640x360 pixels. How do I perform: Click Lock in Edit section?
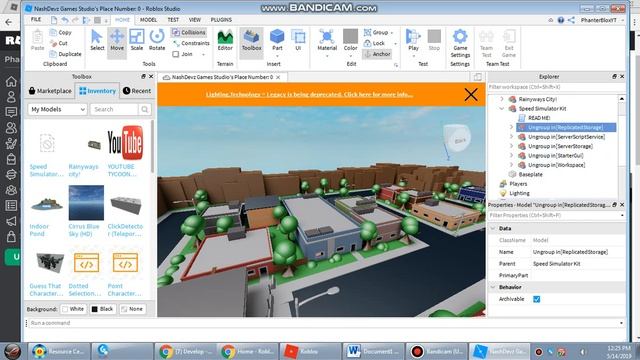[374, 43]
